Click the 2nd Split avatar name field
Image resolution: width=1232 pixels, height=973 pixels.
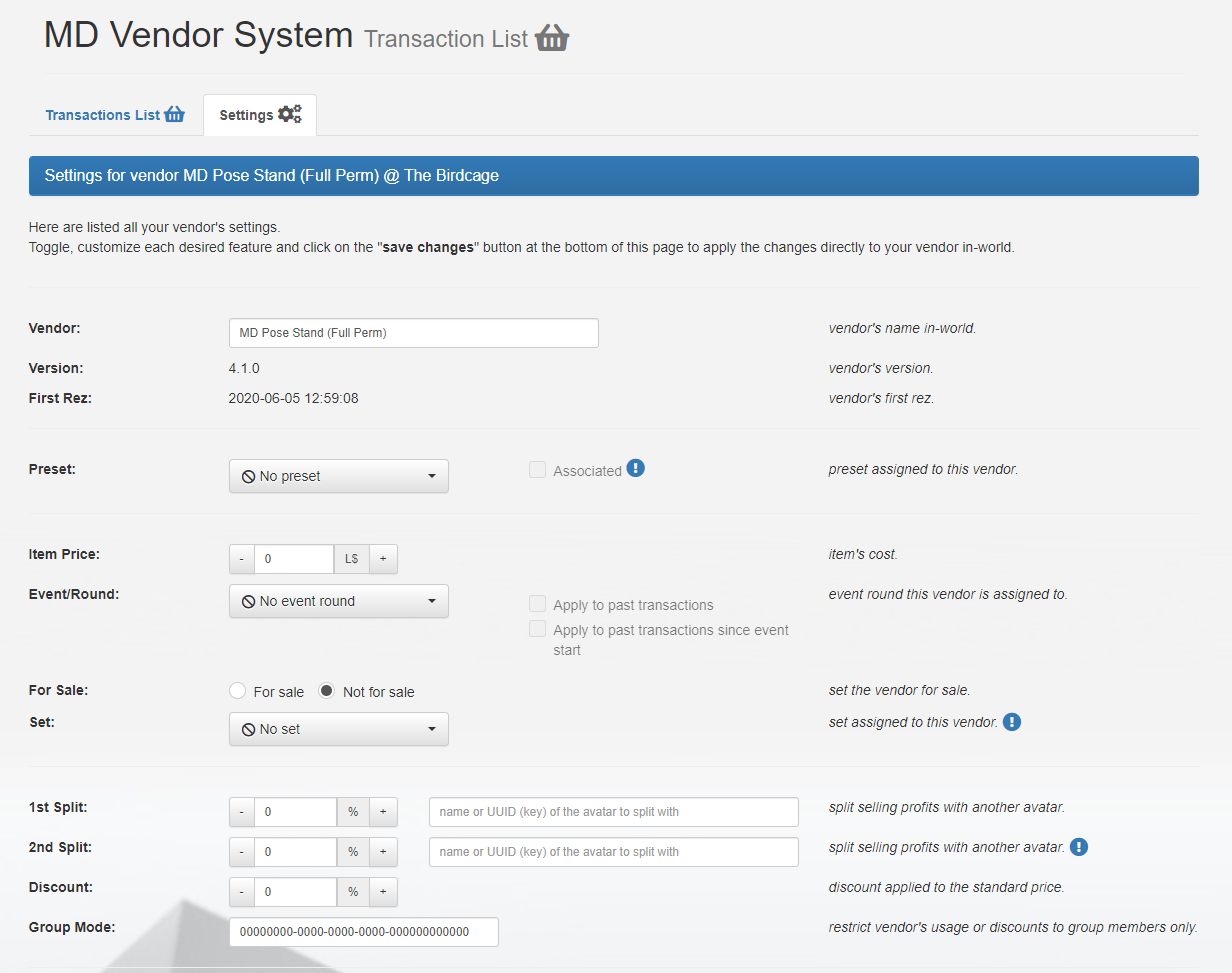[614, 852]
